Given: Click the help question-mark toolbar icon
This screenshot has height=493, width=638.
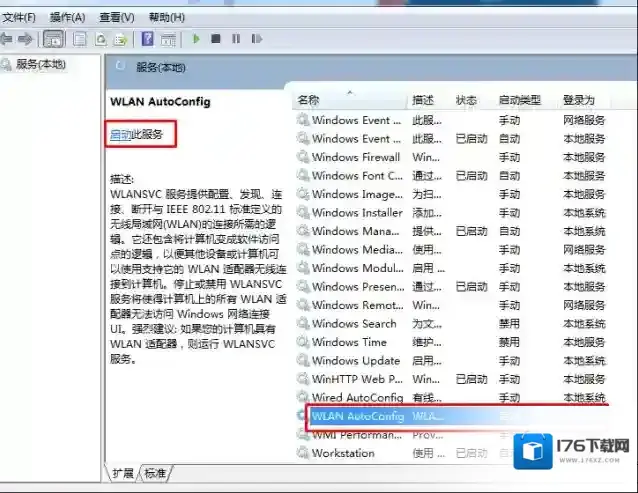Looking at the screenshot, I should point(148,39).
